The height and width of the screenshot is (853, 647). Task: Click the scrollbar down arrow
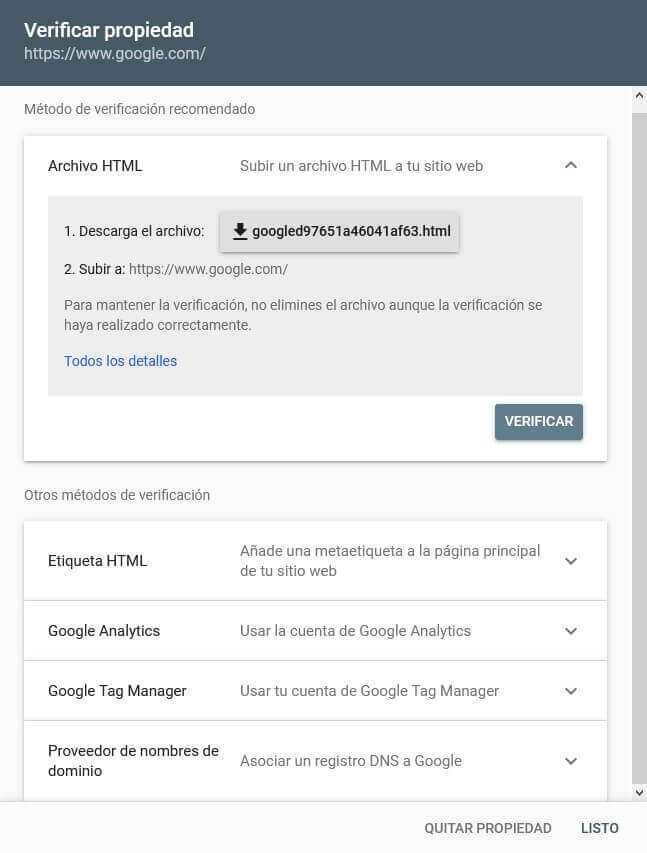pos(639,793)
